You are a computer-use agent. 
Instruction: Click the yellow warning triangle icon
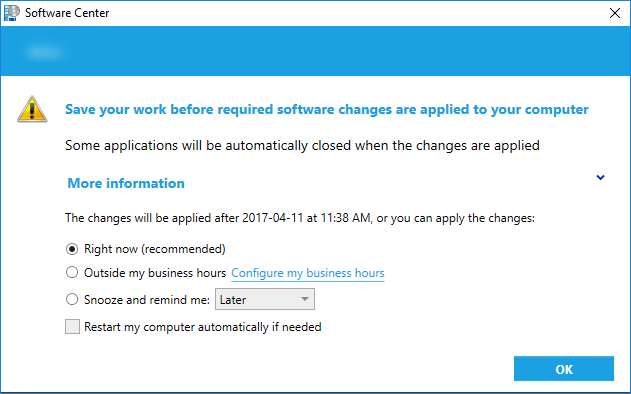(32, 109)
